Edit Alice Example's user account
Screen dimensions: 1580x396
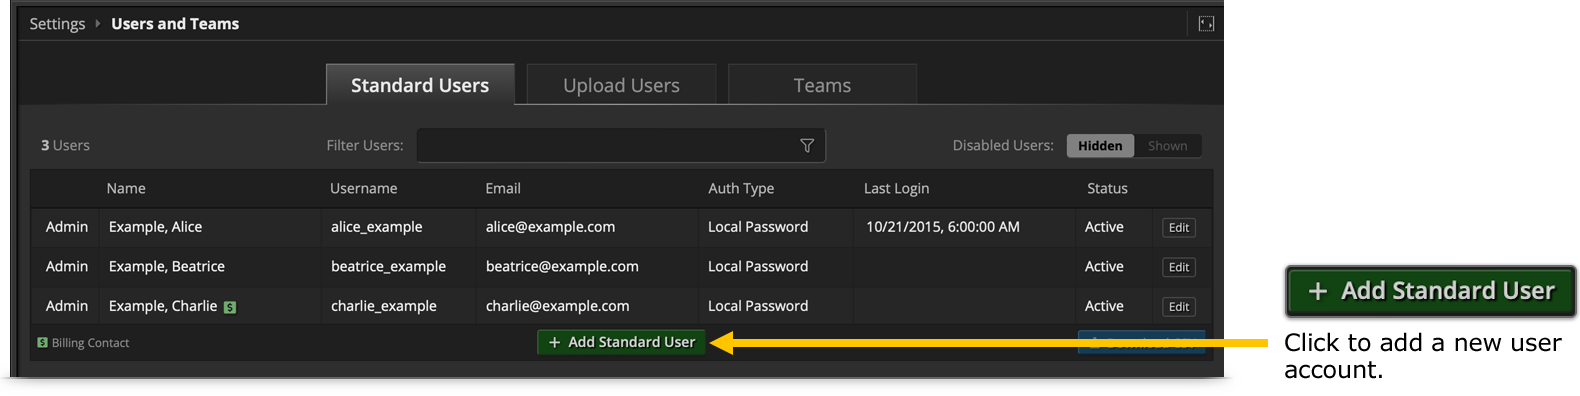coord(1179,228)
